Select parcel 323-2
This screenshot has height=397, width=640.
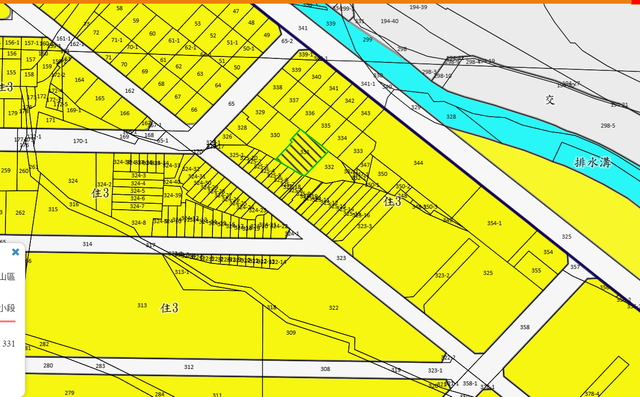442,275
